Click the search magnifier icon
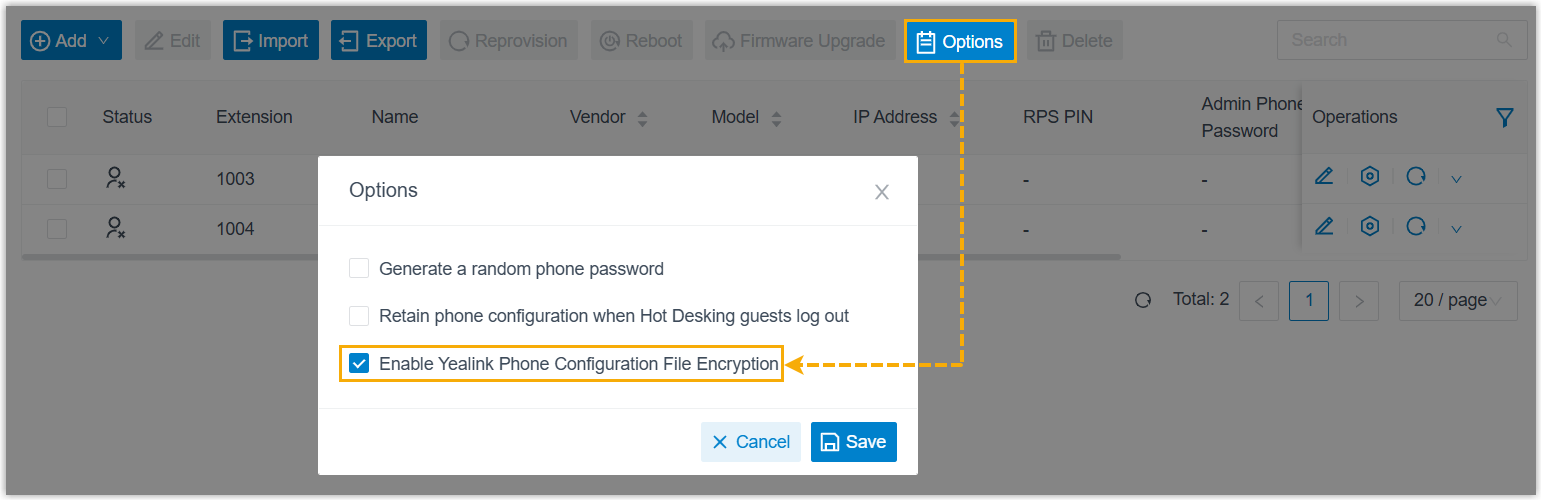 [1504, 40]
